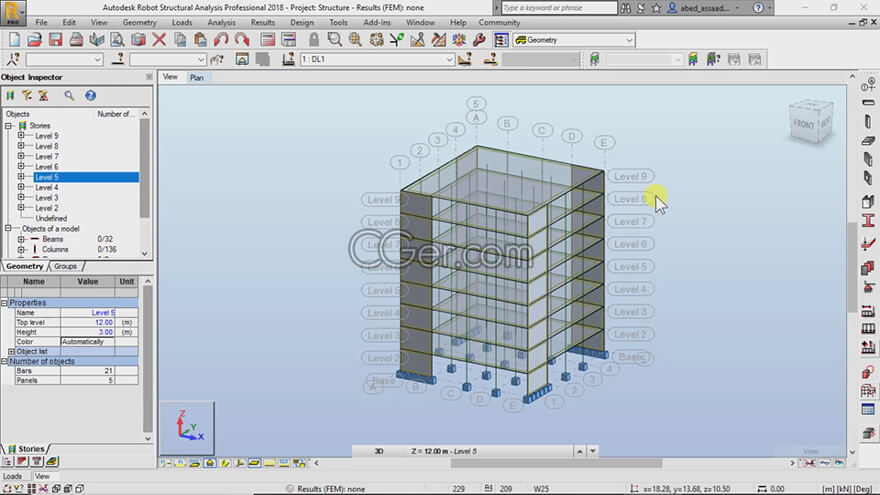880x495 pixels.
Task: Click the viewport horizontal scrollbar
Action: pyautogui.click(x=556, y=463)
